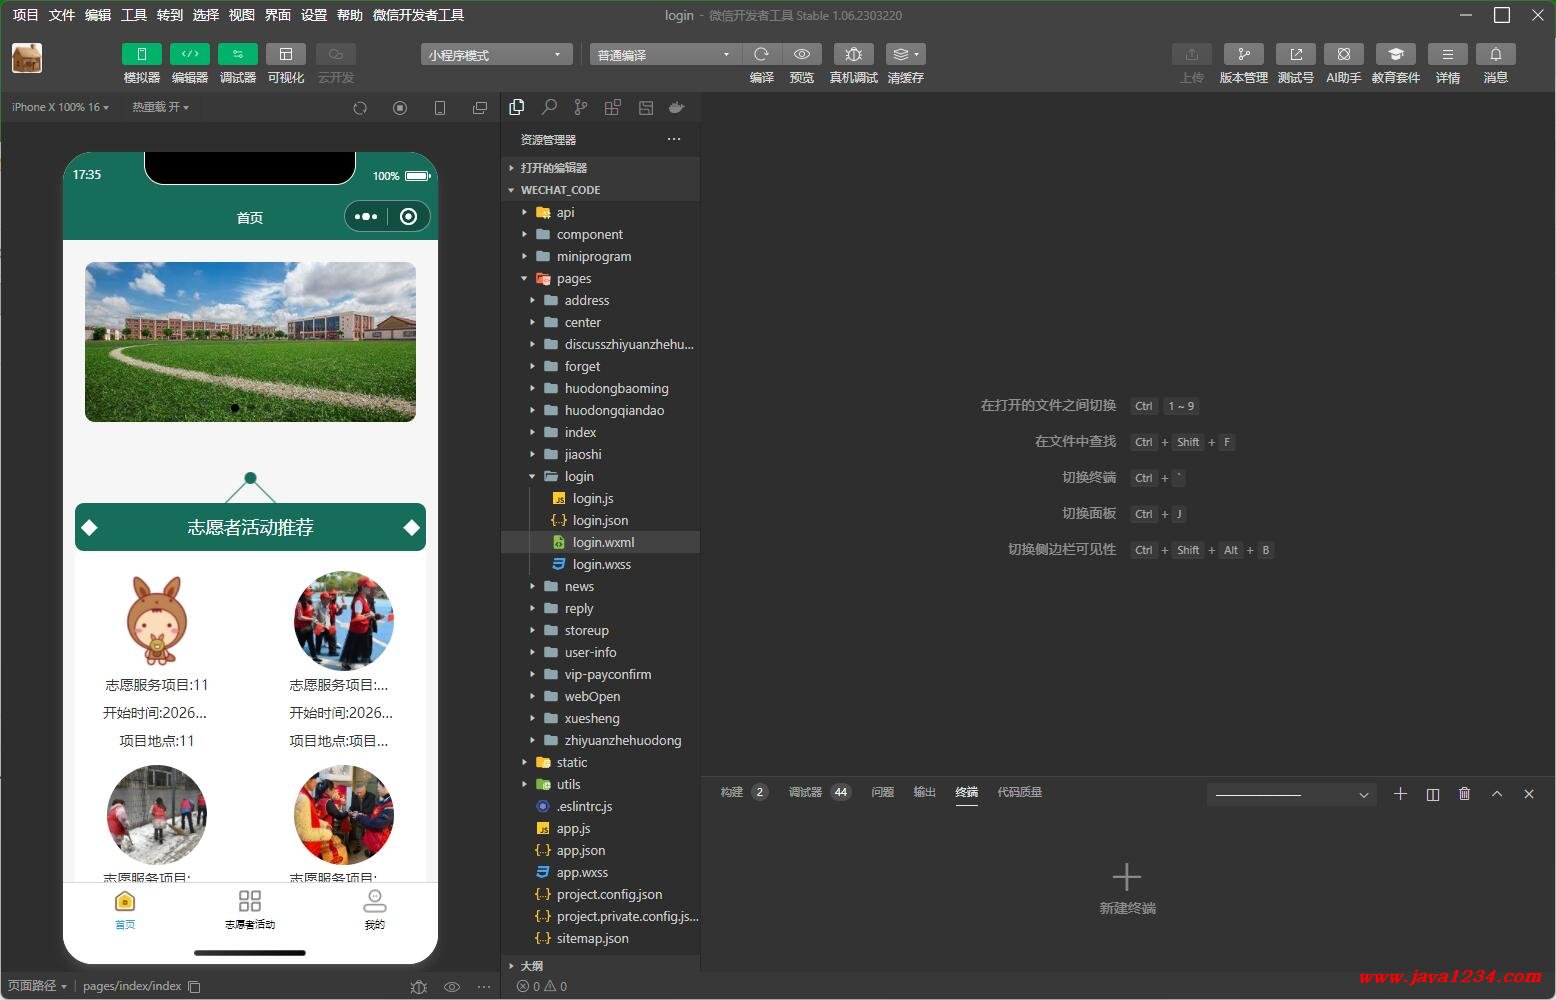
Task: Tap the 我的 tab in simulator
Action: point(374,909)
